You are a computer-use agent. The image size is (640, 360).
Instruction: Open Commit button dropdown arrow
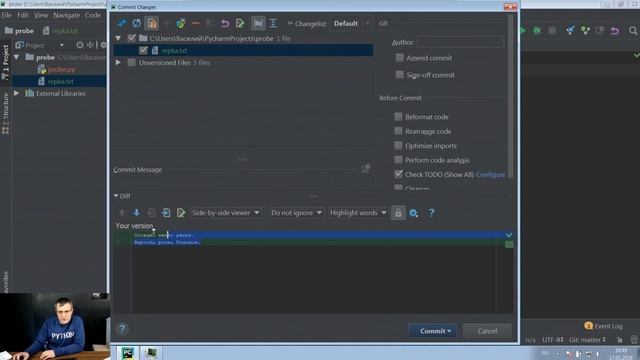click(449, 331)
